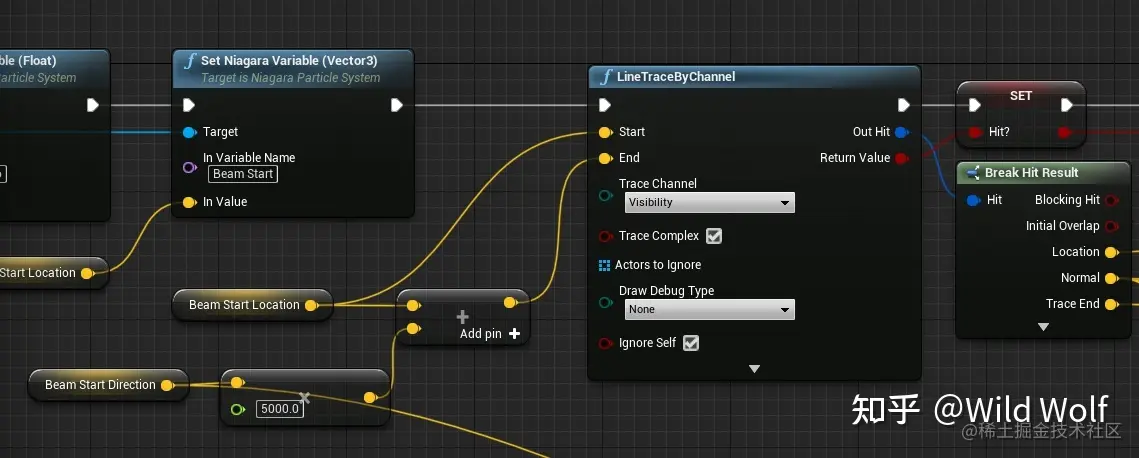Click the Normal output pin
1139x458 pixels.
[1111, 279]
